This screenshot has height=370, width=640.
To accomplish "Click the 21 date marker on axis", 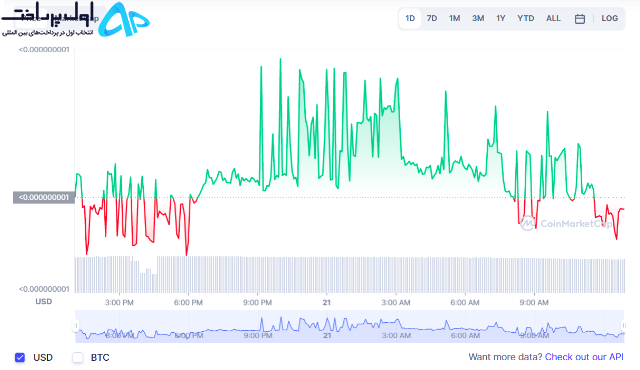I will (327, 302).
